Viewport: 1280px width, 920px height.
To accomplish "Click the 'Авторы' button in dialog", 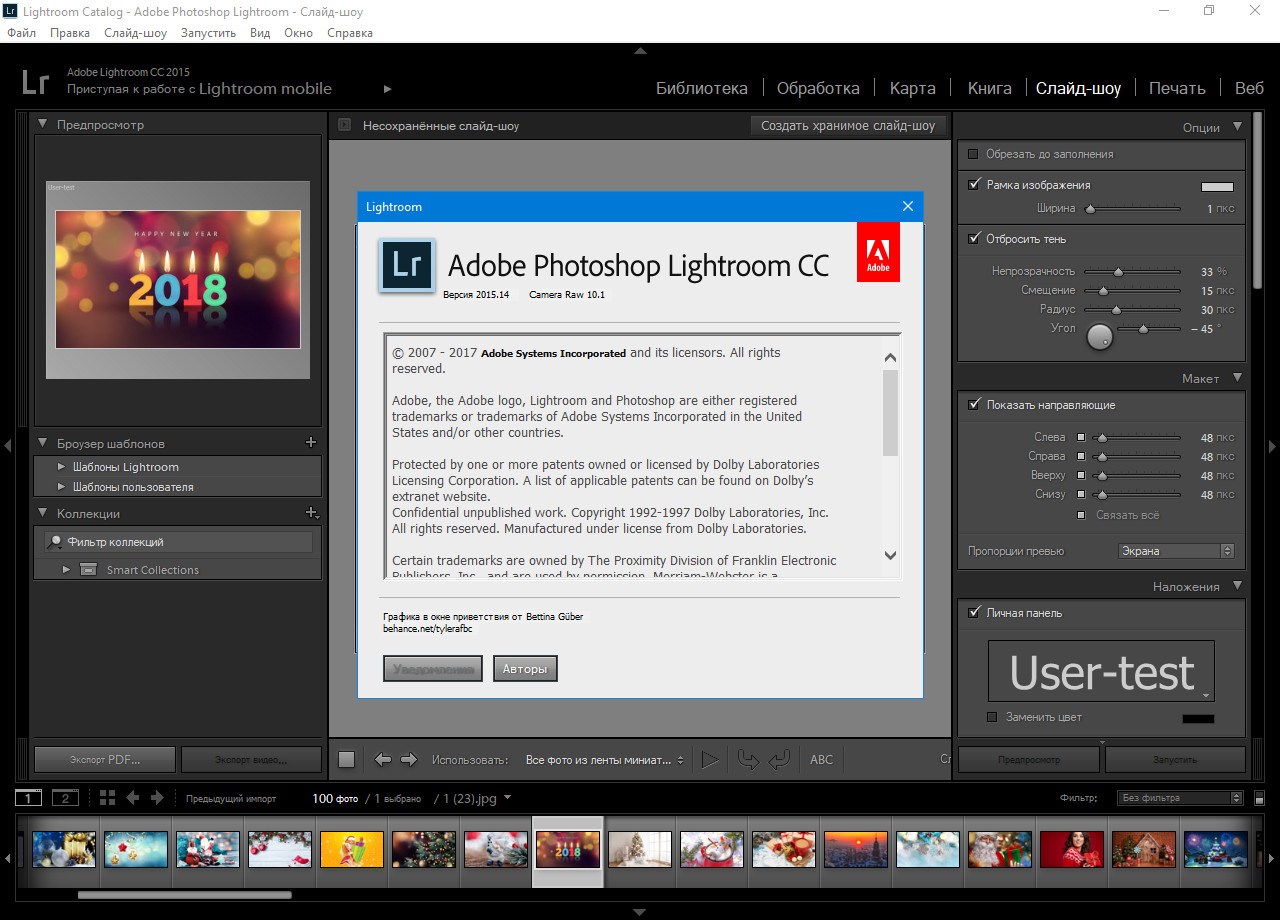I will 525,669.
